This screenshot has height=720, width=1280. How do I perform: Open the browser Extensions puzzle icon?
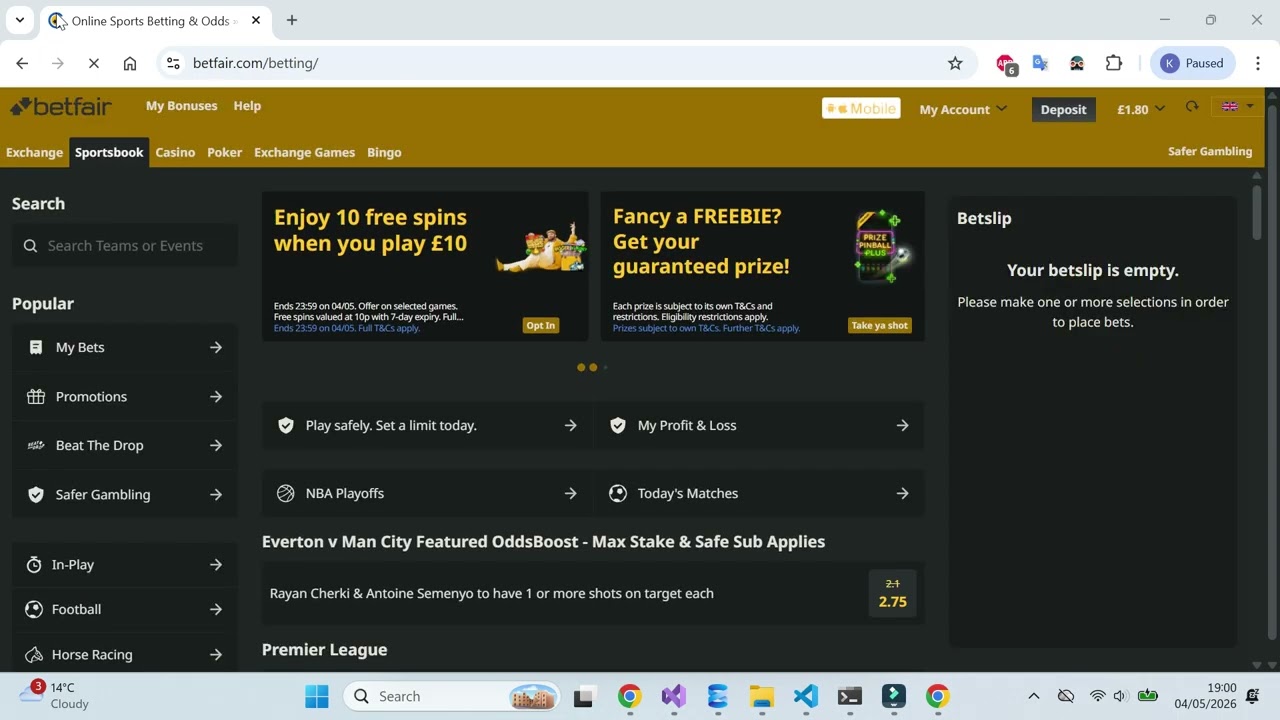pyautogui.click(x=1114, y=63)
